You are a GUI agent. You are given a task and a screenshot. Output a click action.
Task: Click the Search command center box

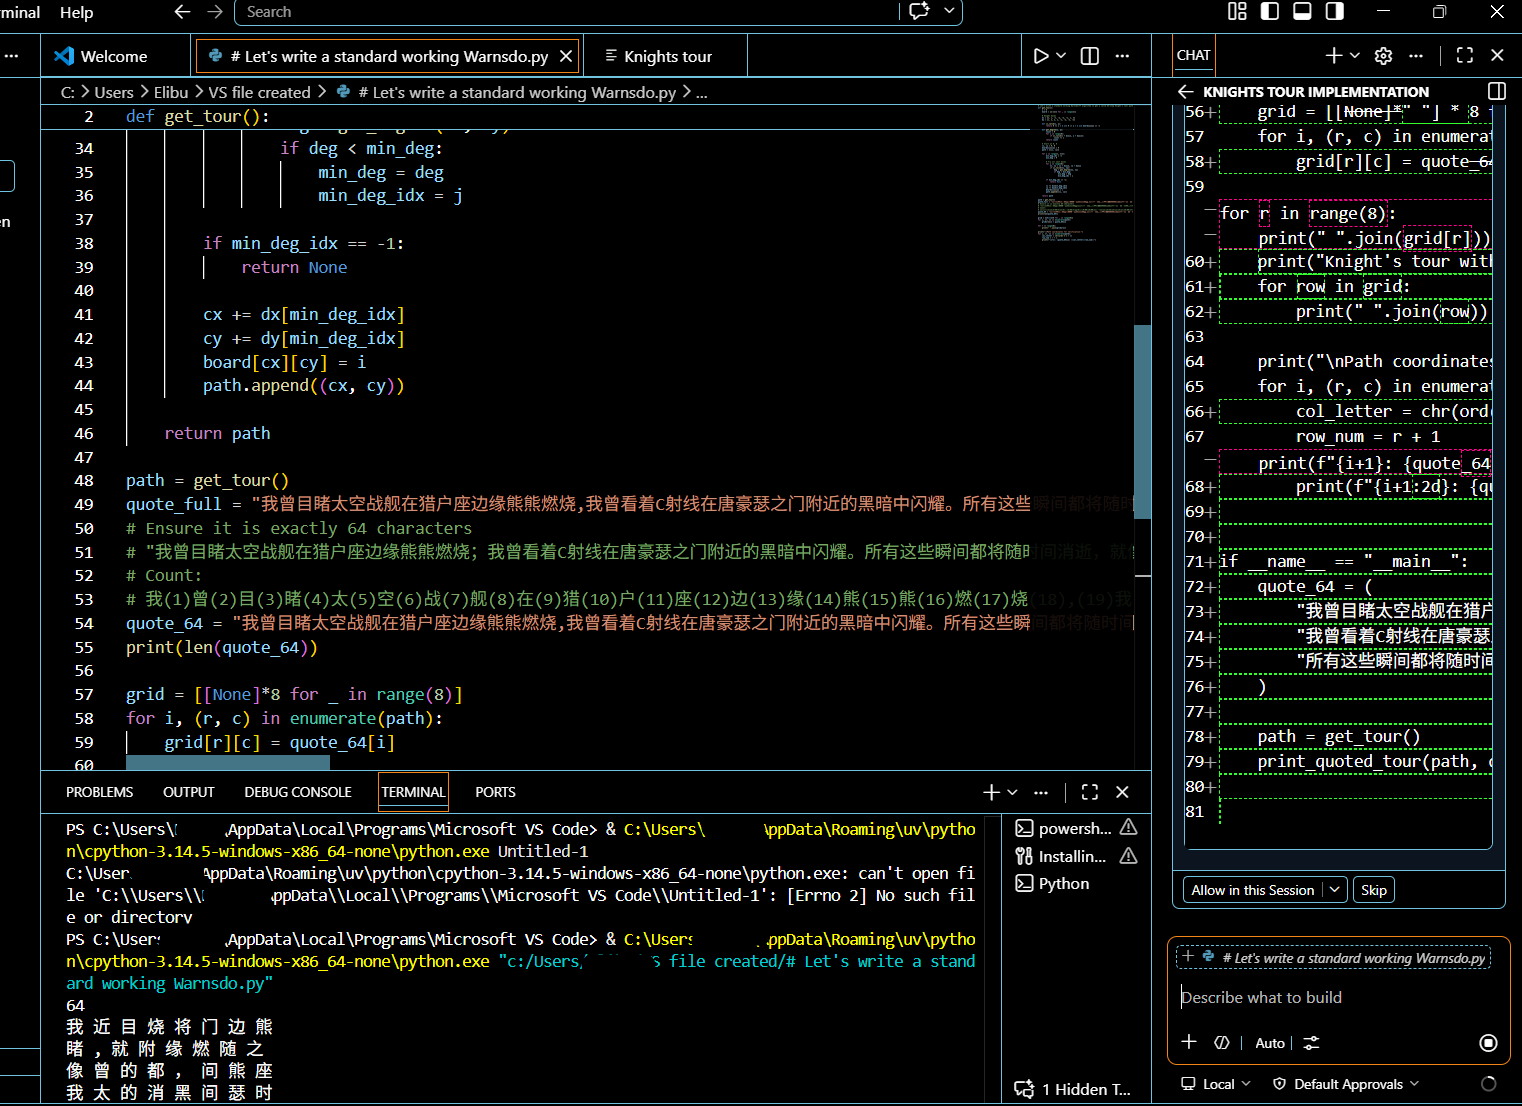click(x=566, y=12)
